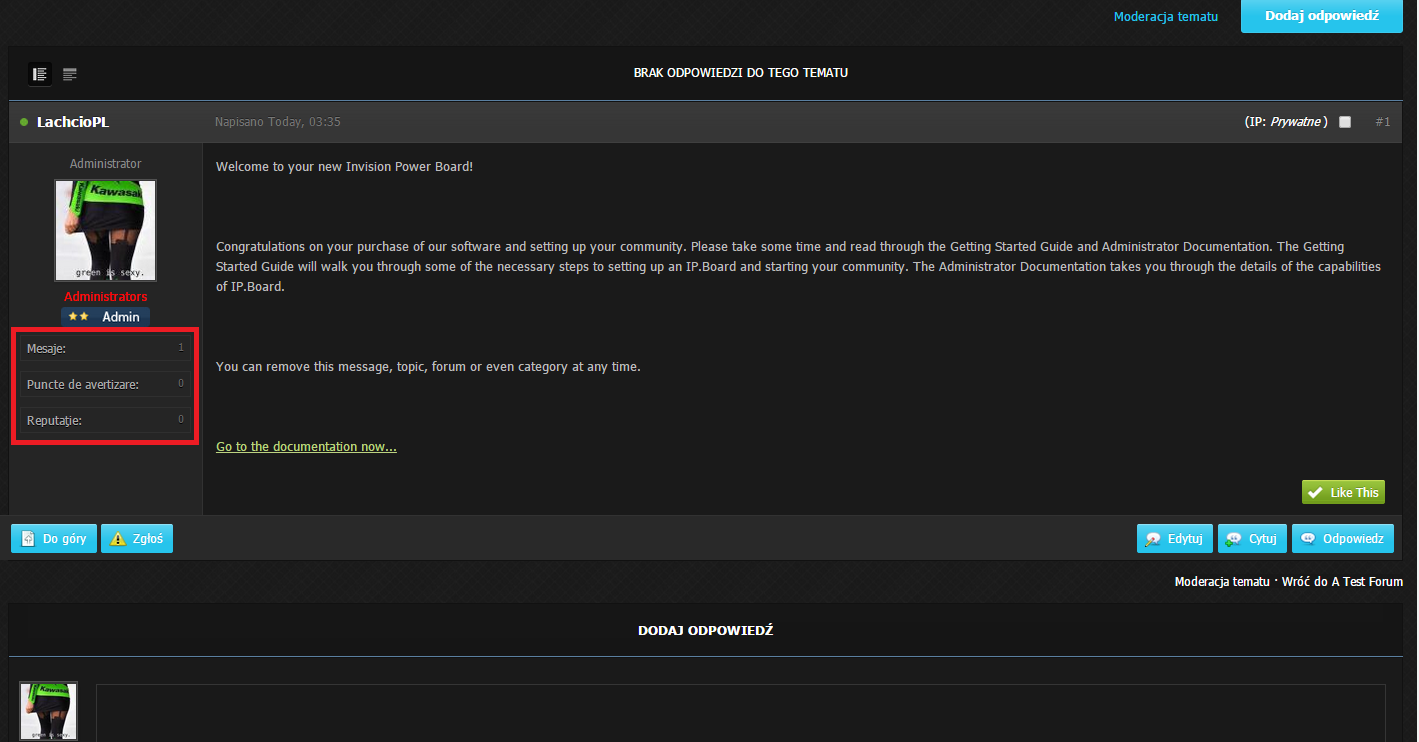Edit the post with the Edytuj button
This screenshot has height=742, width=1419.
point(1175,539)
